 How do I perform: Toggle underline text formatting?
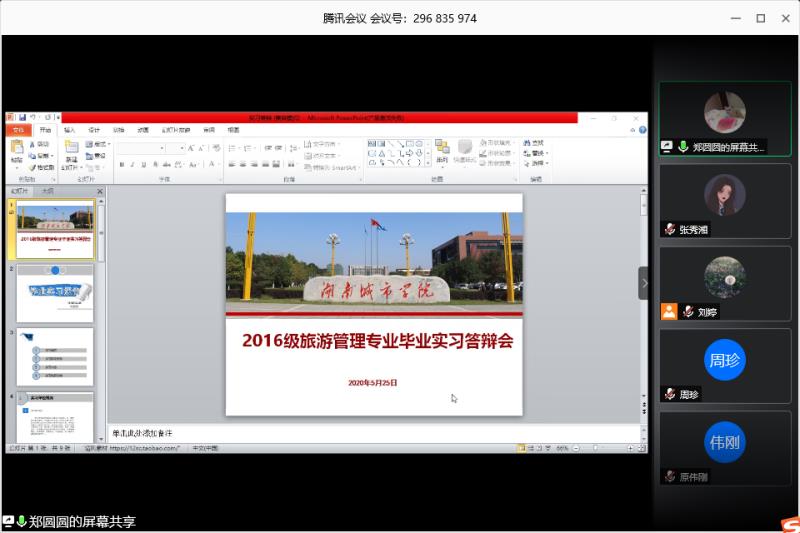[x=143, y=164]
